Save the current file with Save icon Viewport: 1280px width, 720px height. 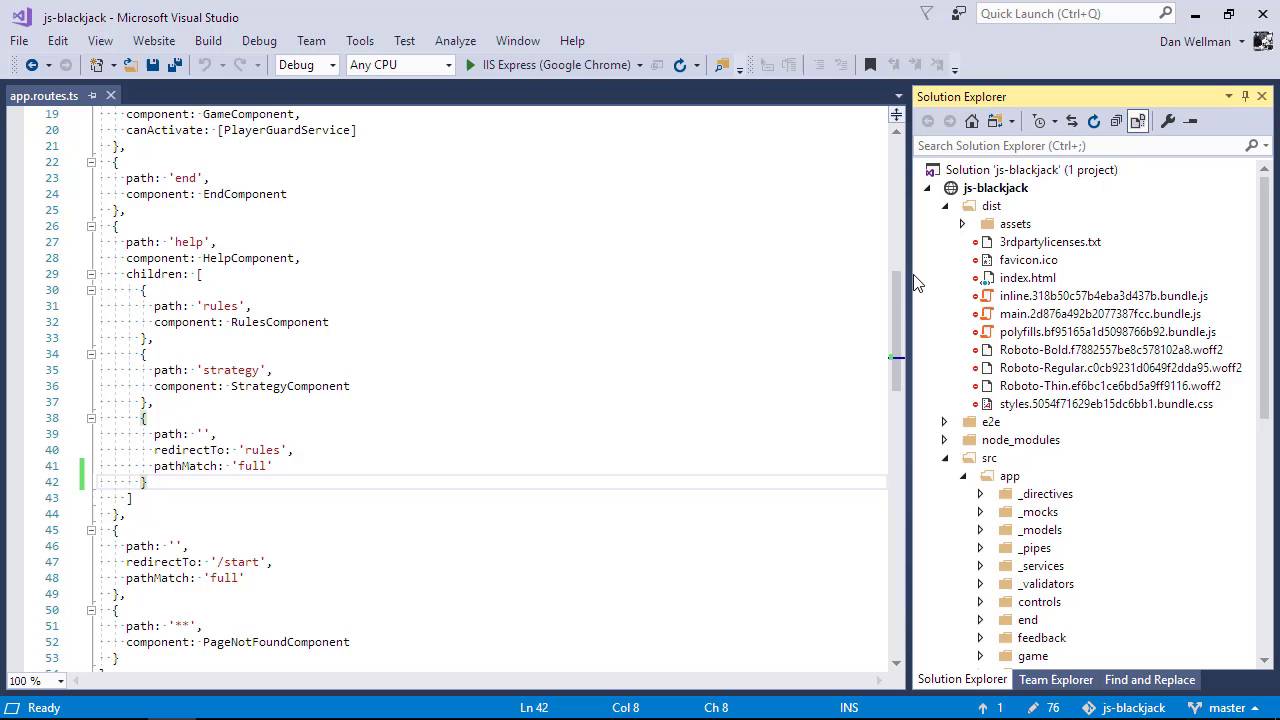point(153,65)
